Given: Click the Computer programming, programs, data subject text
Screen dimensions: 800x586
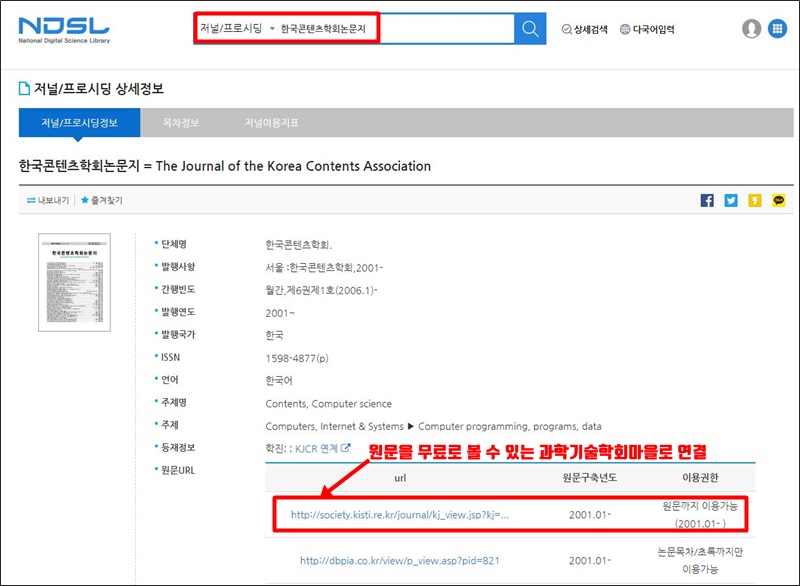Looking at the screenshot, I should 510,426.
